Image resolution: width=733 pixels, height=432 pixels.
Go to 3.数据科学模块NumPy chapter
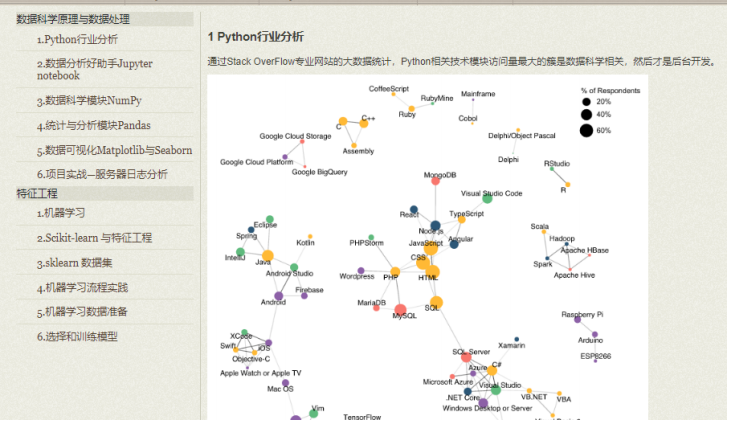[89, 101]
